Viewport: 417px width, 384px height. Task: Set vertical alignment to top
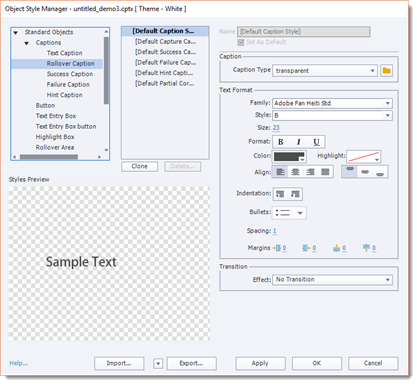point(350,172)
